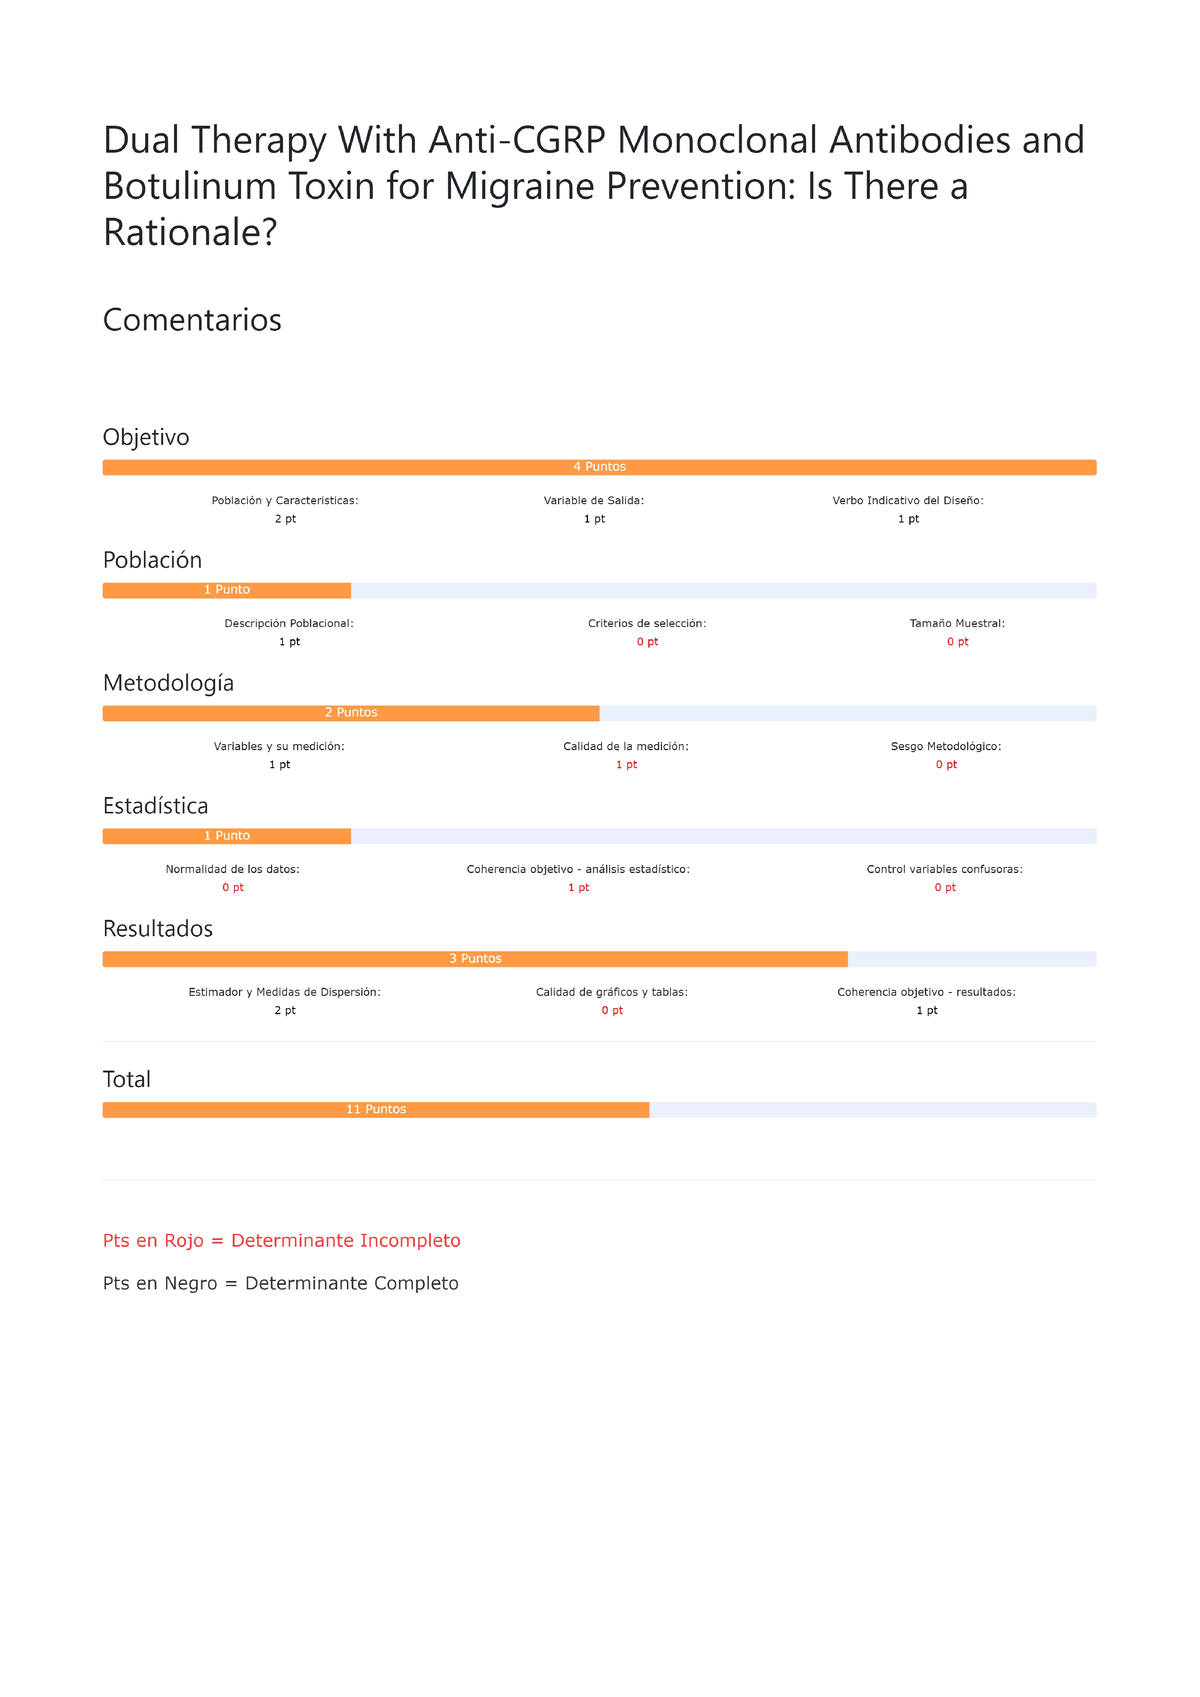Image resolution: width=1200 pixels, height=1697 pixels.
Task: Click the Objetivo section heading
Action: [x=146, y=437]
